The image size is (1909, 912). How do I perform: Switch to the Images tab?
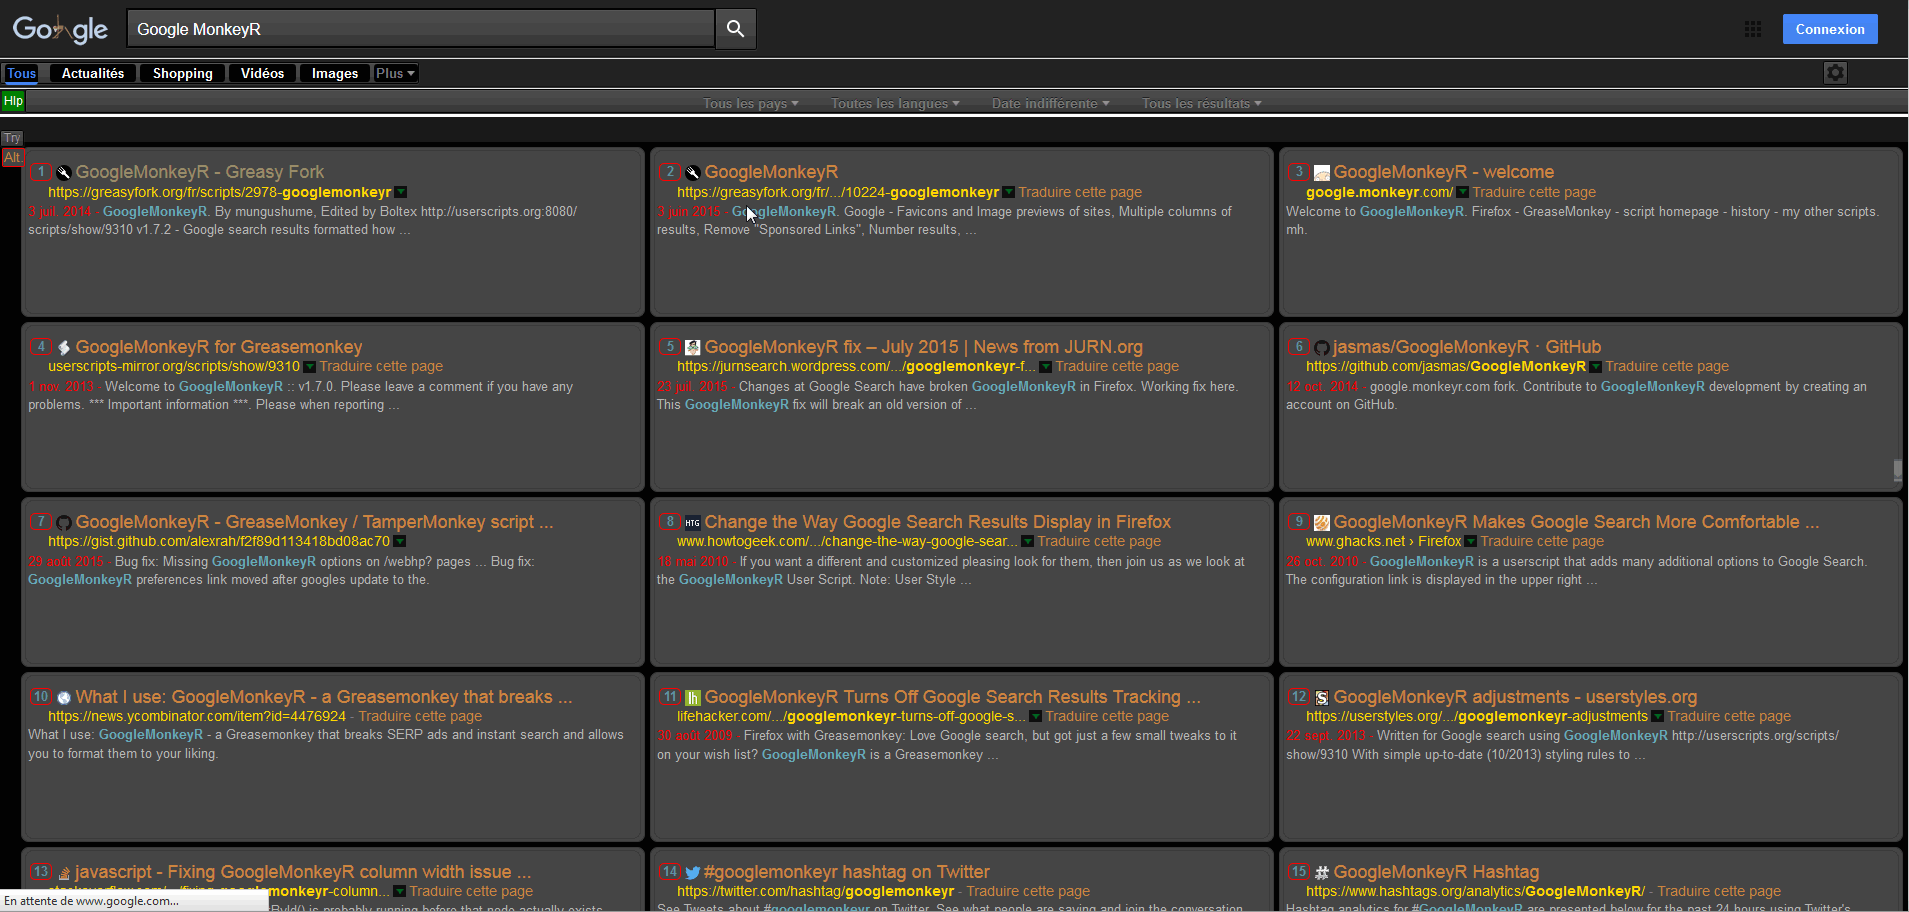(x=334, y=73)
